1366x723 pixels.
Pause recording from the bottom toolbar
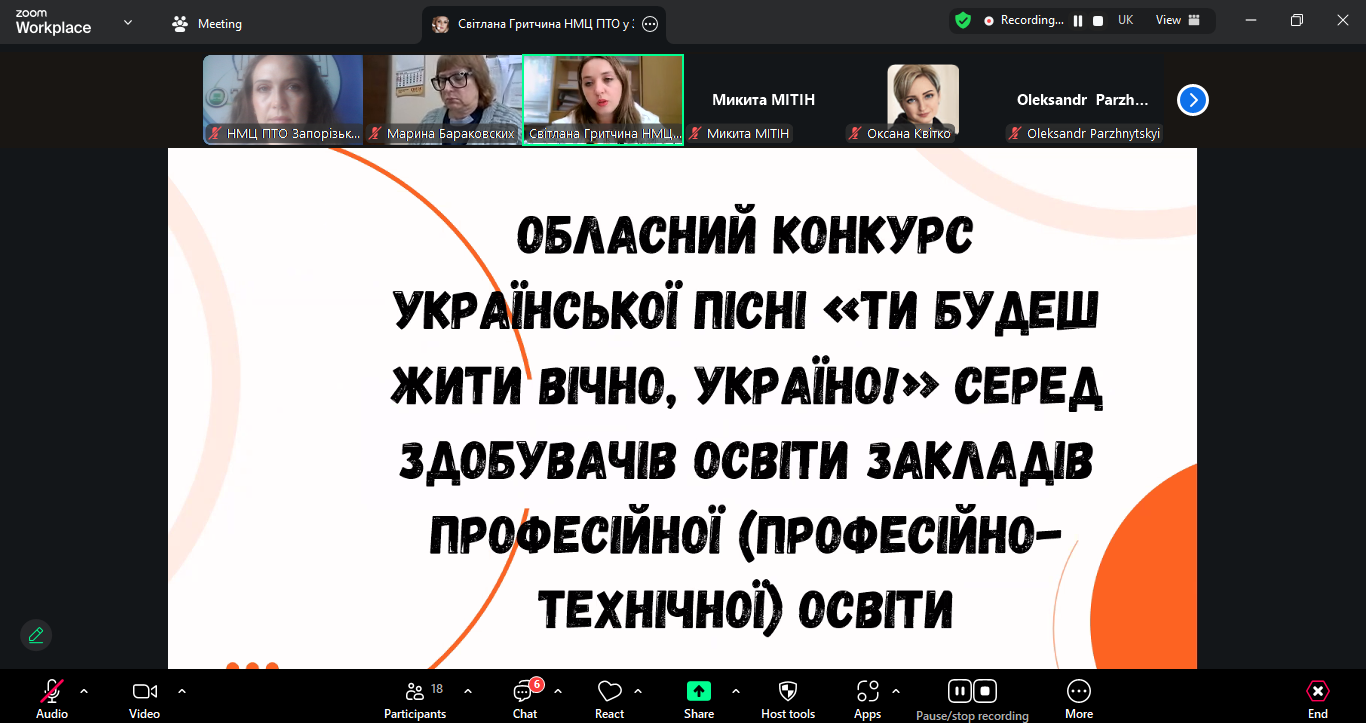(960, 691)
